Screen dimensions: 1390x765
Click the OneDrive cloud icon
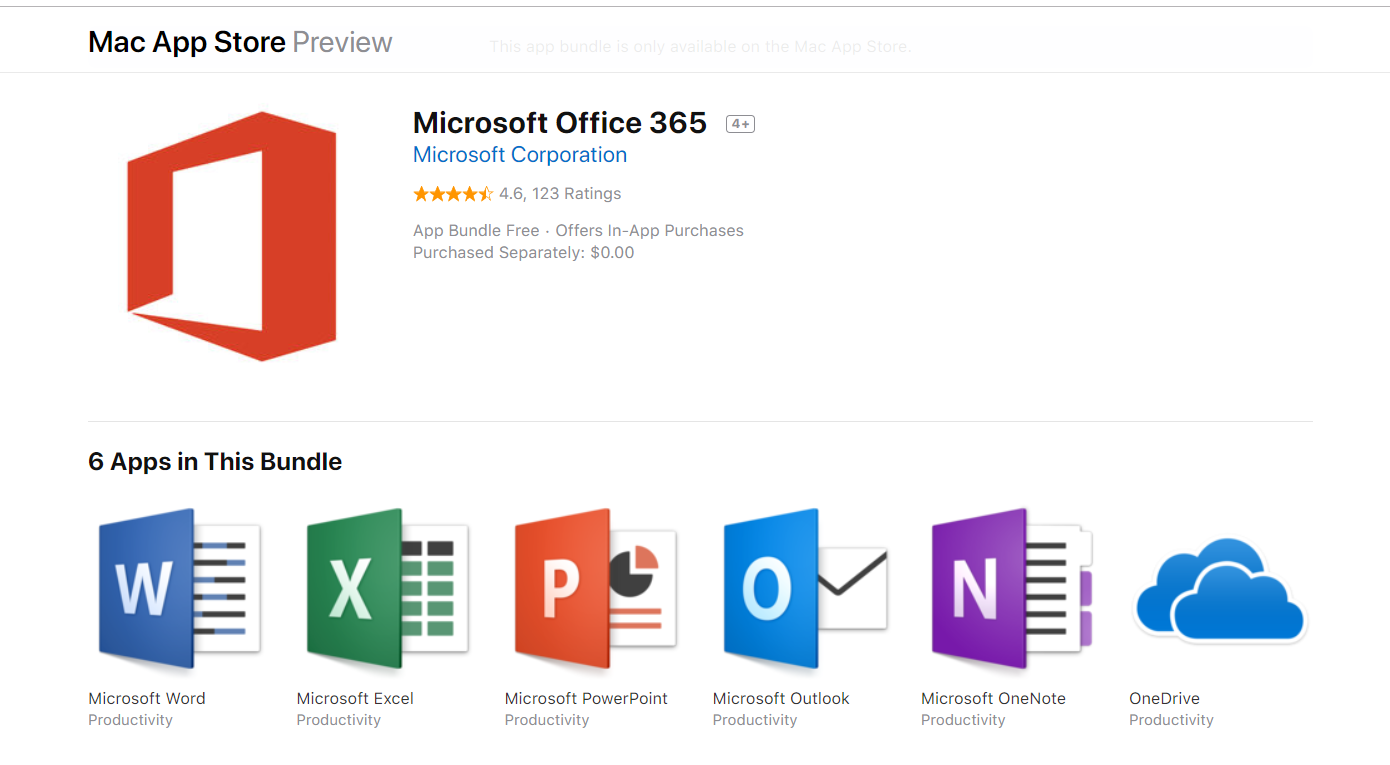tap(1220, 590)
